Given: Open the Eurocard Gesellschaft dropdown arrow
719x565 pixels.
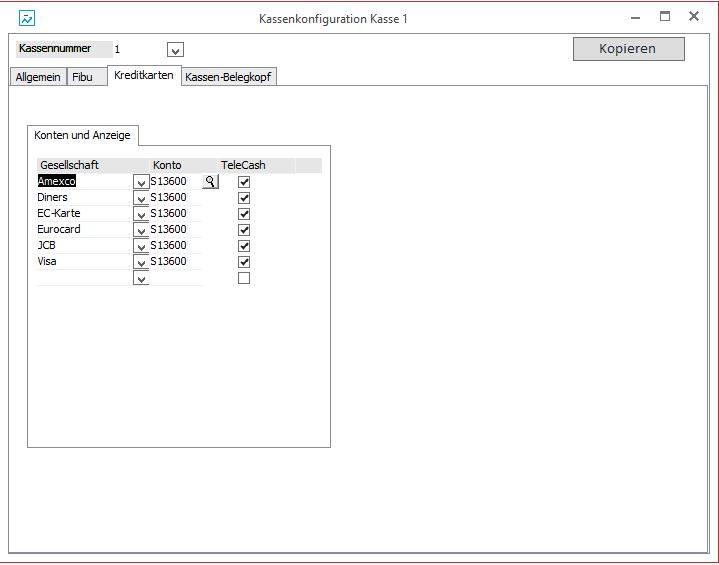Looking at the screenshot, I should pyautogui.click(x=141, y=231).
